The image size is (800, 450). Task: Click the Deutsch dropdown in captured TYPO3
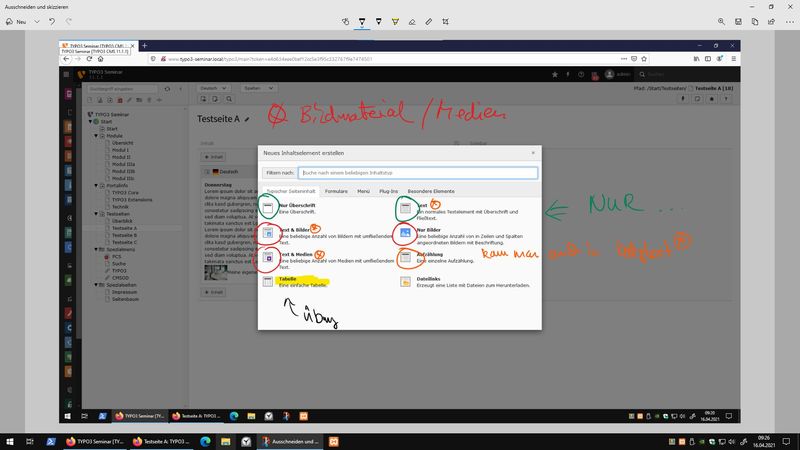(213, 88)
